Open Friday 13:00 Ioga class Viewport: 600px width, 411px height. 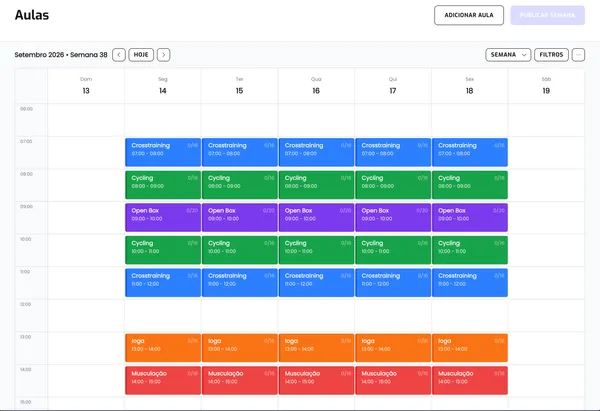(x=470, y=347)
